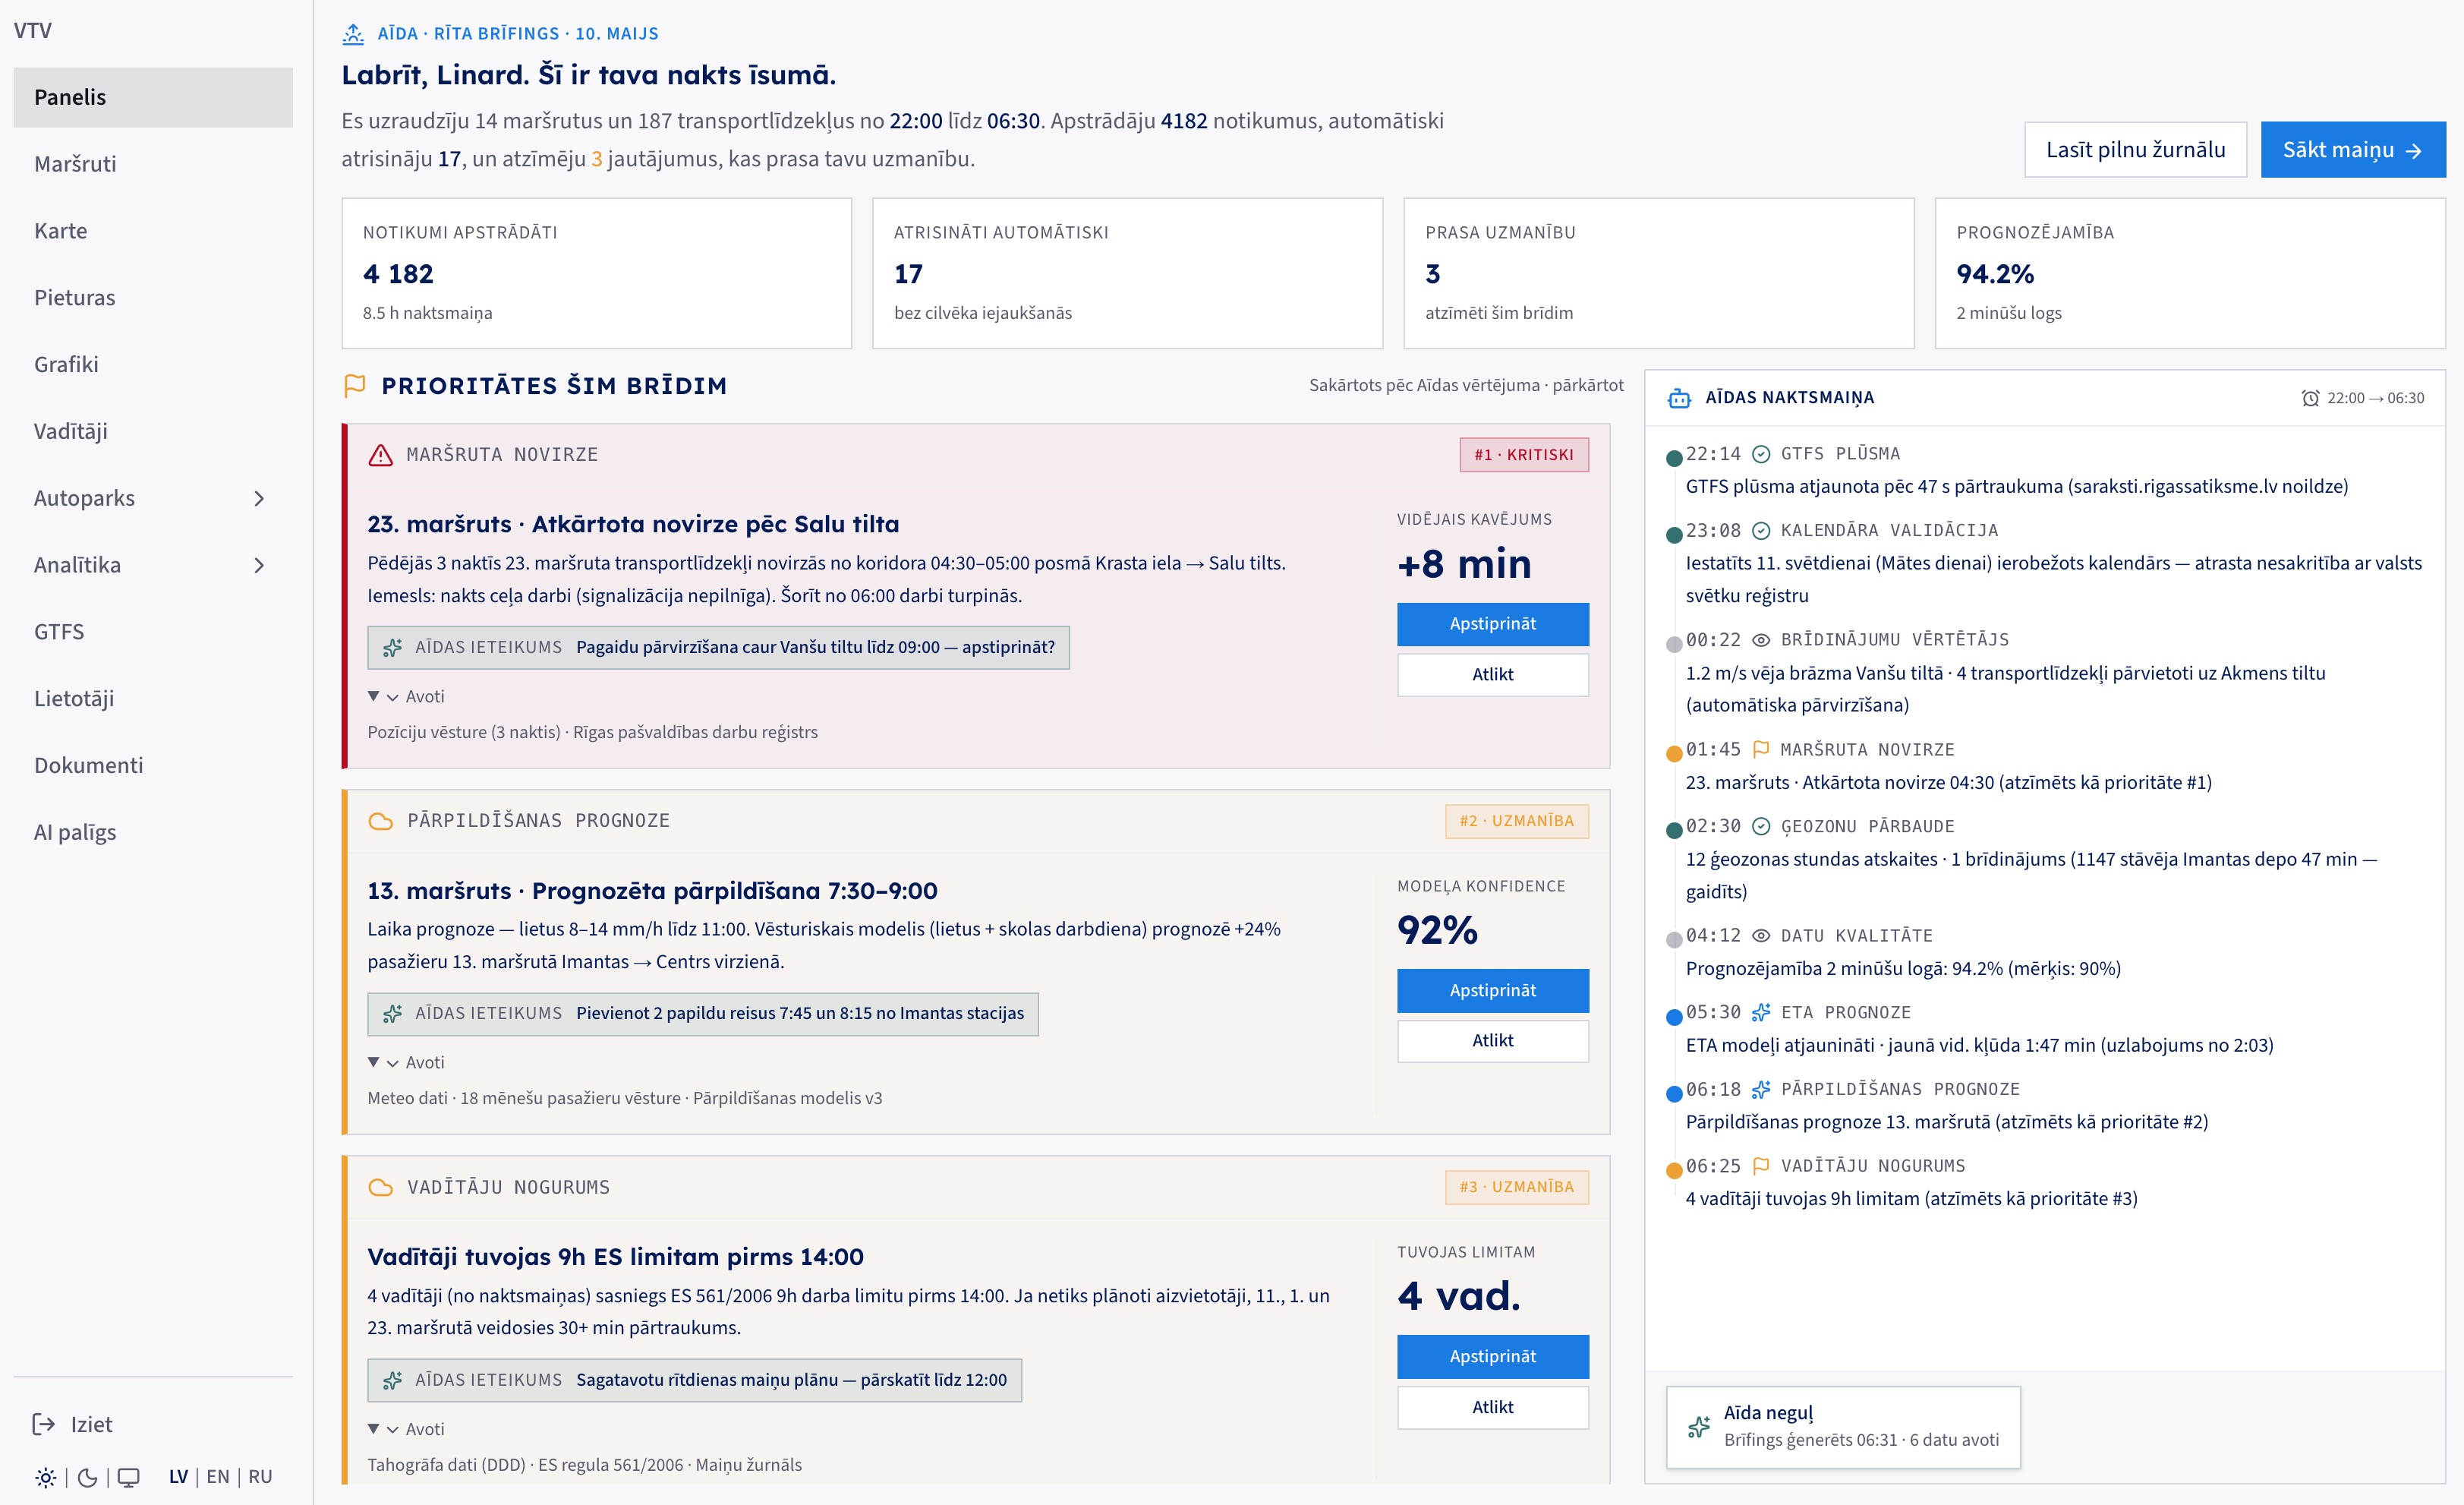
Task: Open the AI palīgs menu item
Action: tap(153, 832)
